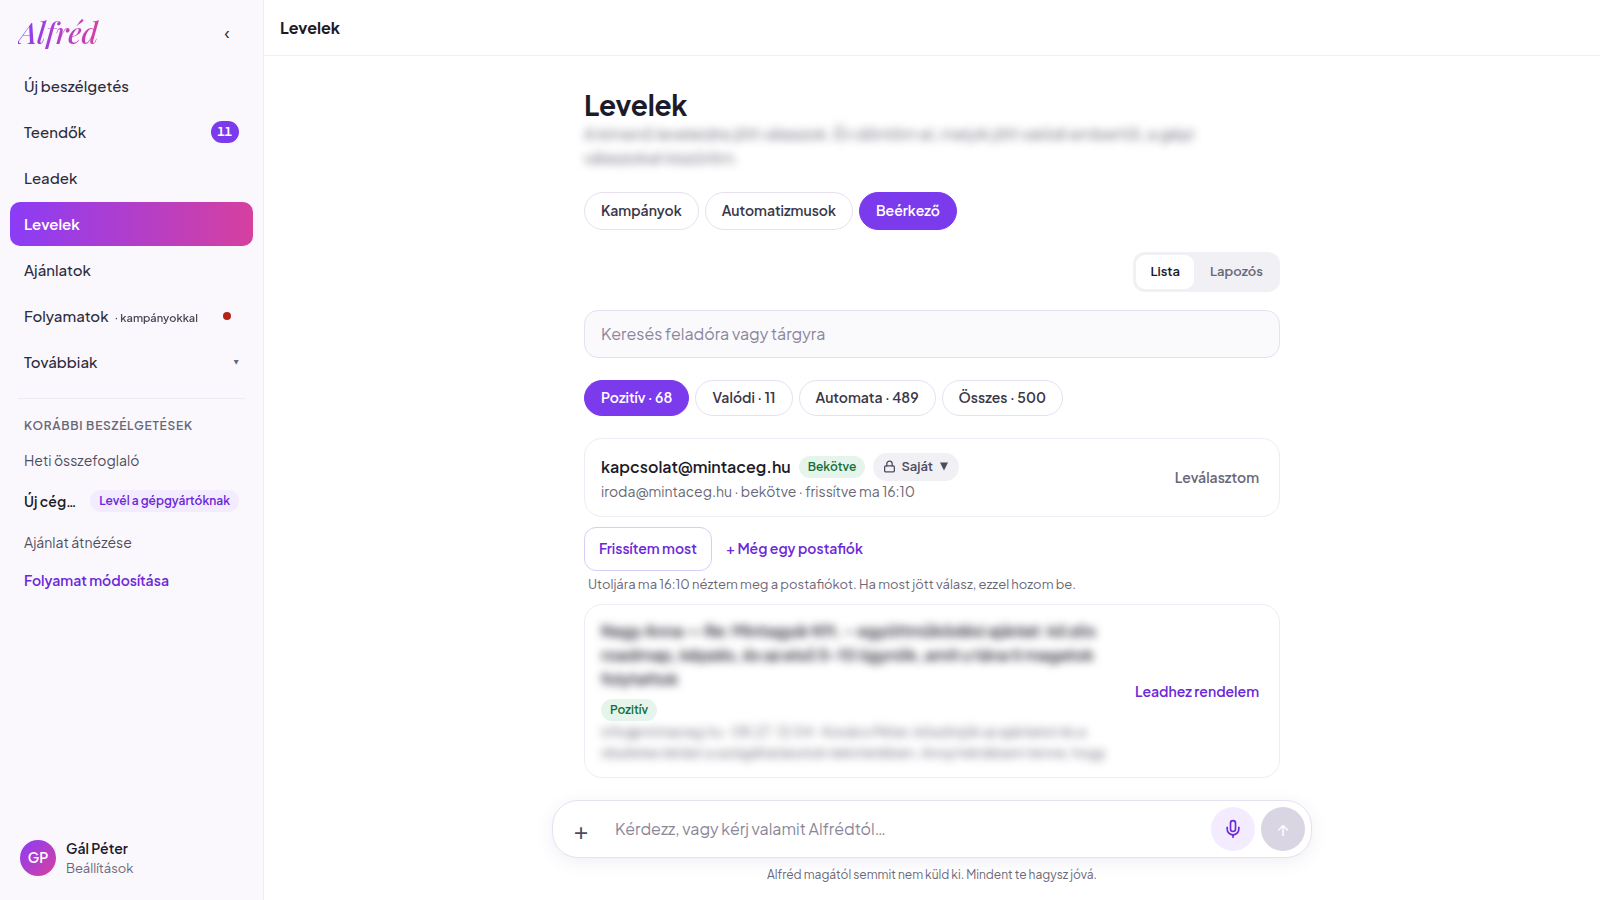The height and width of the screenshot is (900, 1600).
Task: Filter by Pozitív · 68
Action: pyautogui.click(x=636, y=398)
